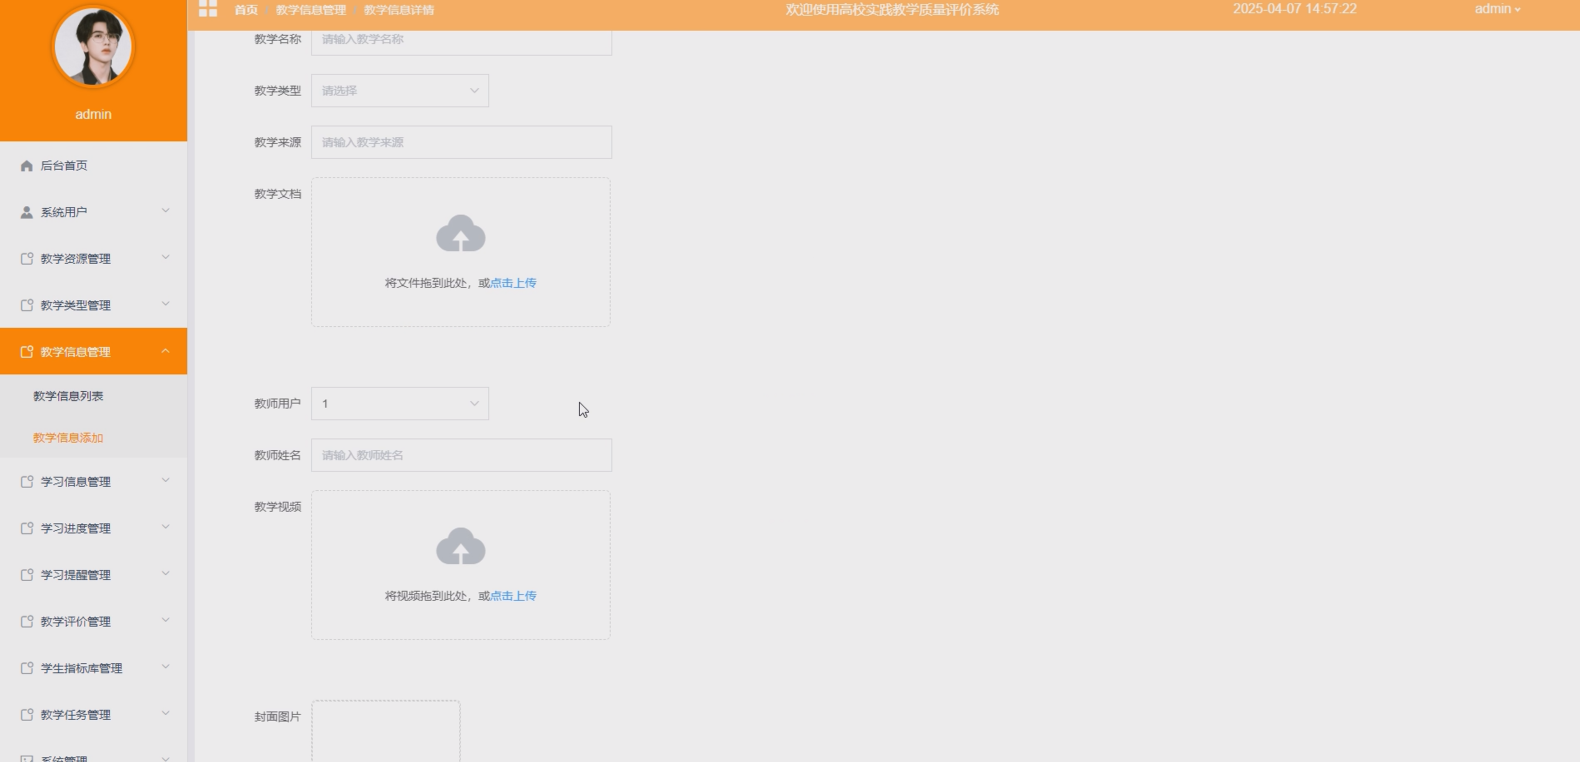
Task: Expand the 学习提醒管理 chevron
Action: click(166, 574)
